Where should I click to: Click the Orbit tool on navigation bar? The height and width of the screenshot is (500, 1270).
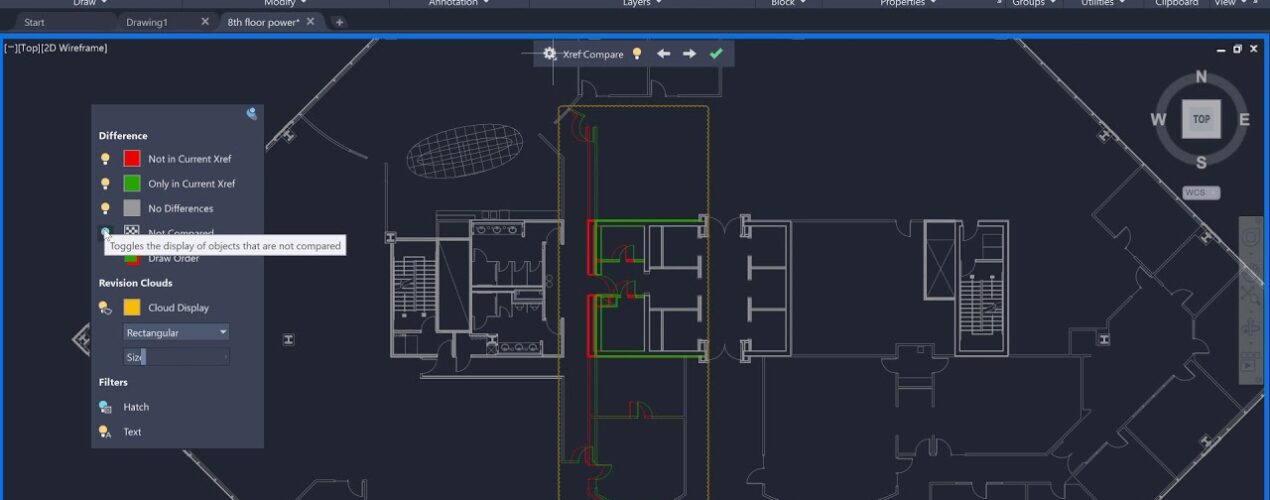(x=1250, y=329)
